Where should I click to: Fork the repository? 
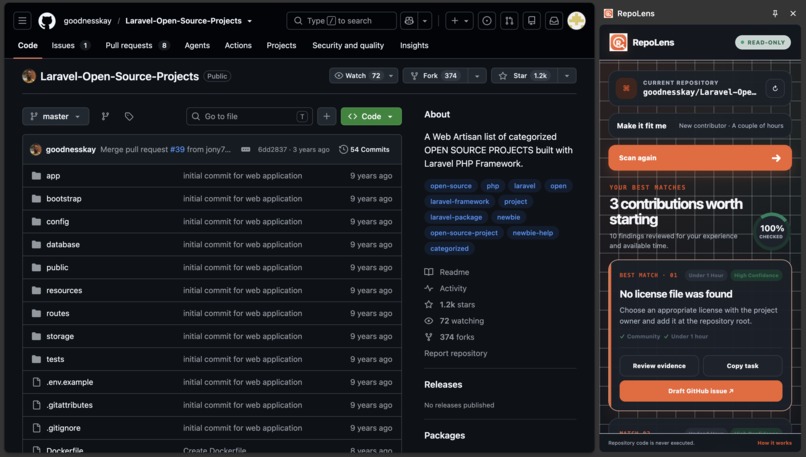click(x=435, y=76)
